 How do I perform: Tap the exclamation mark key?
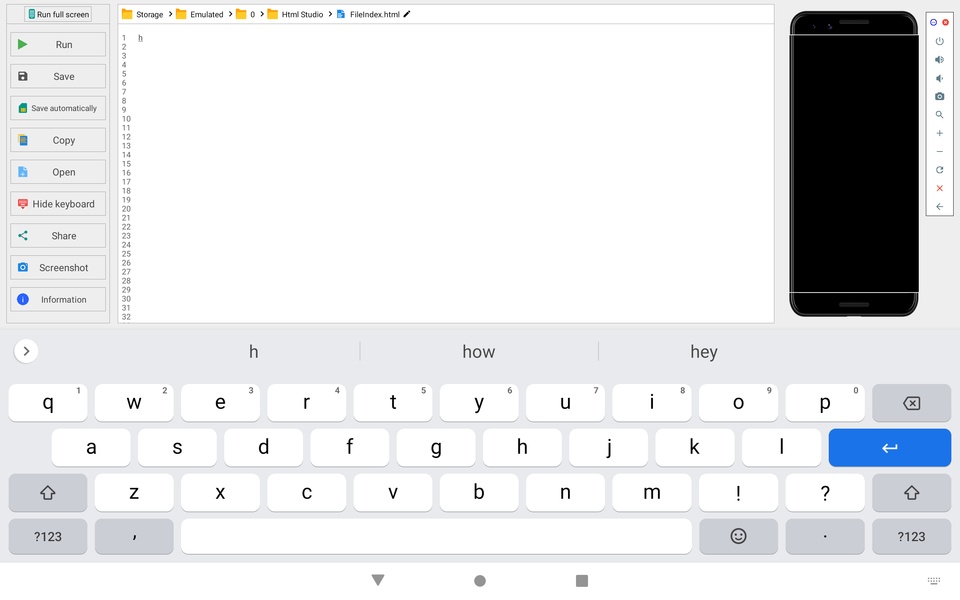point(738,492)
